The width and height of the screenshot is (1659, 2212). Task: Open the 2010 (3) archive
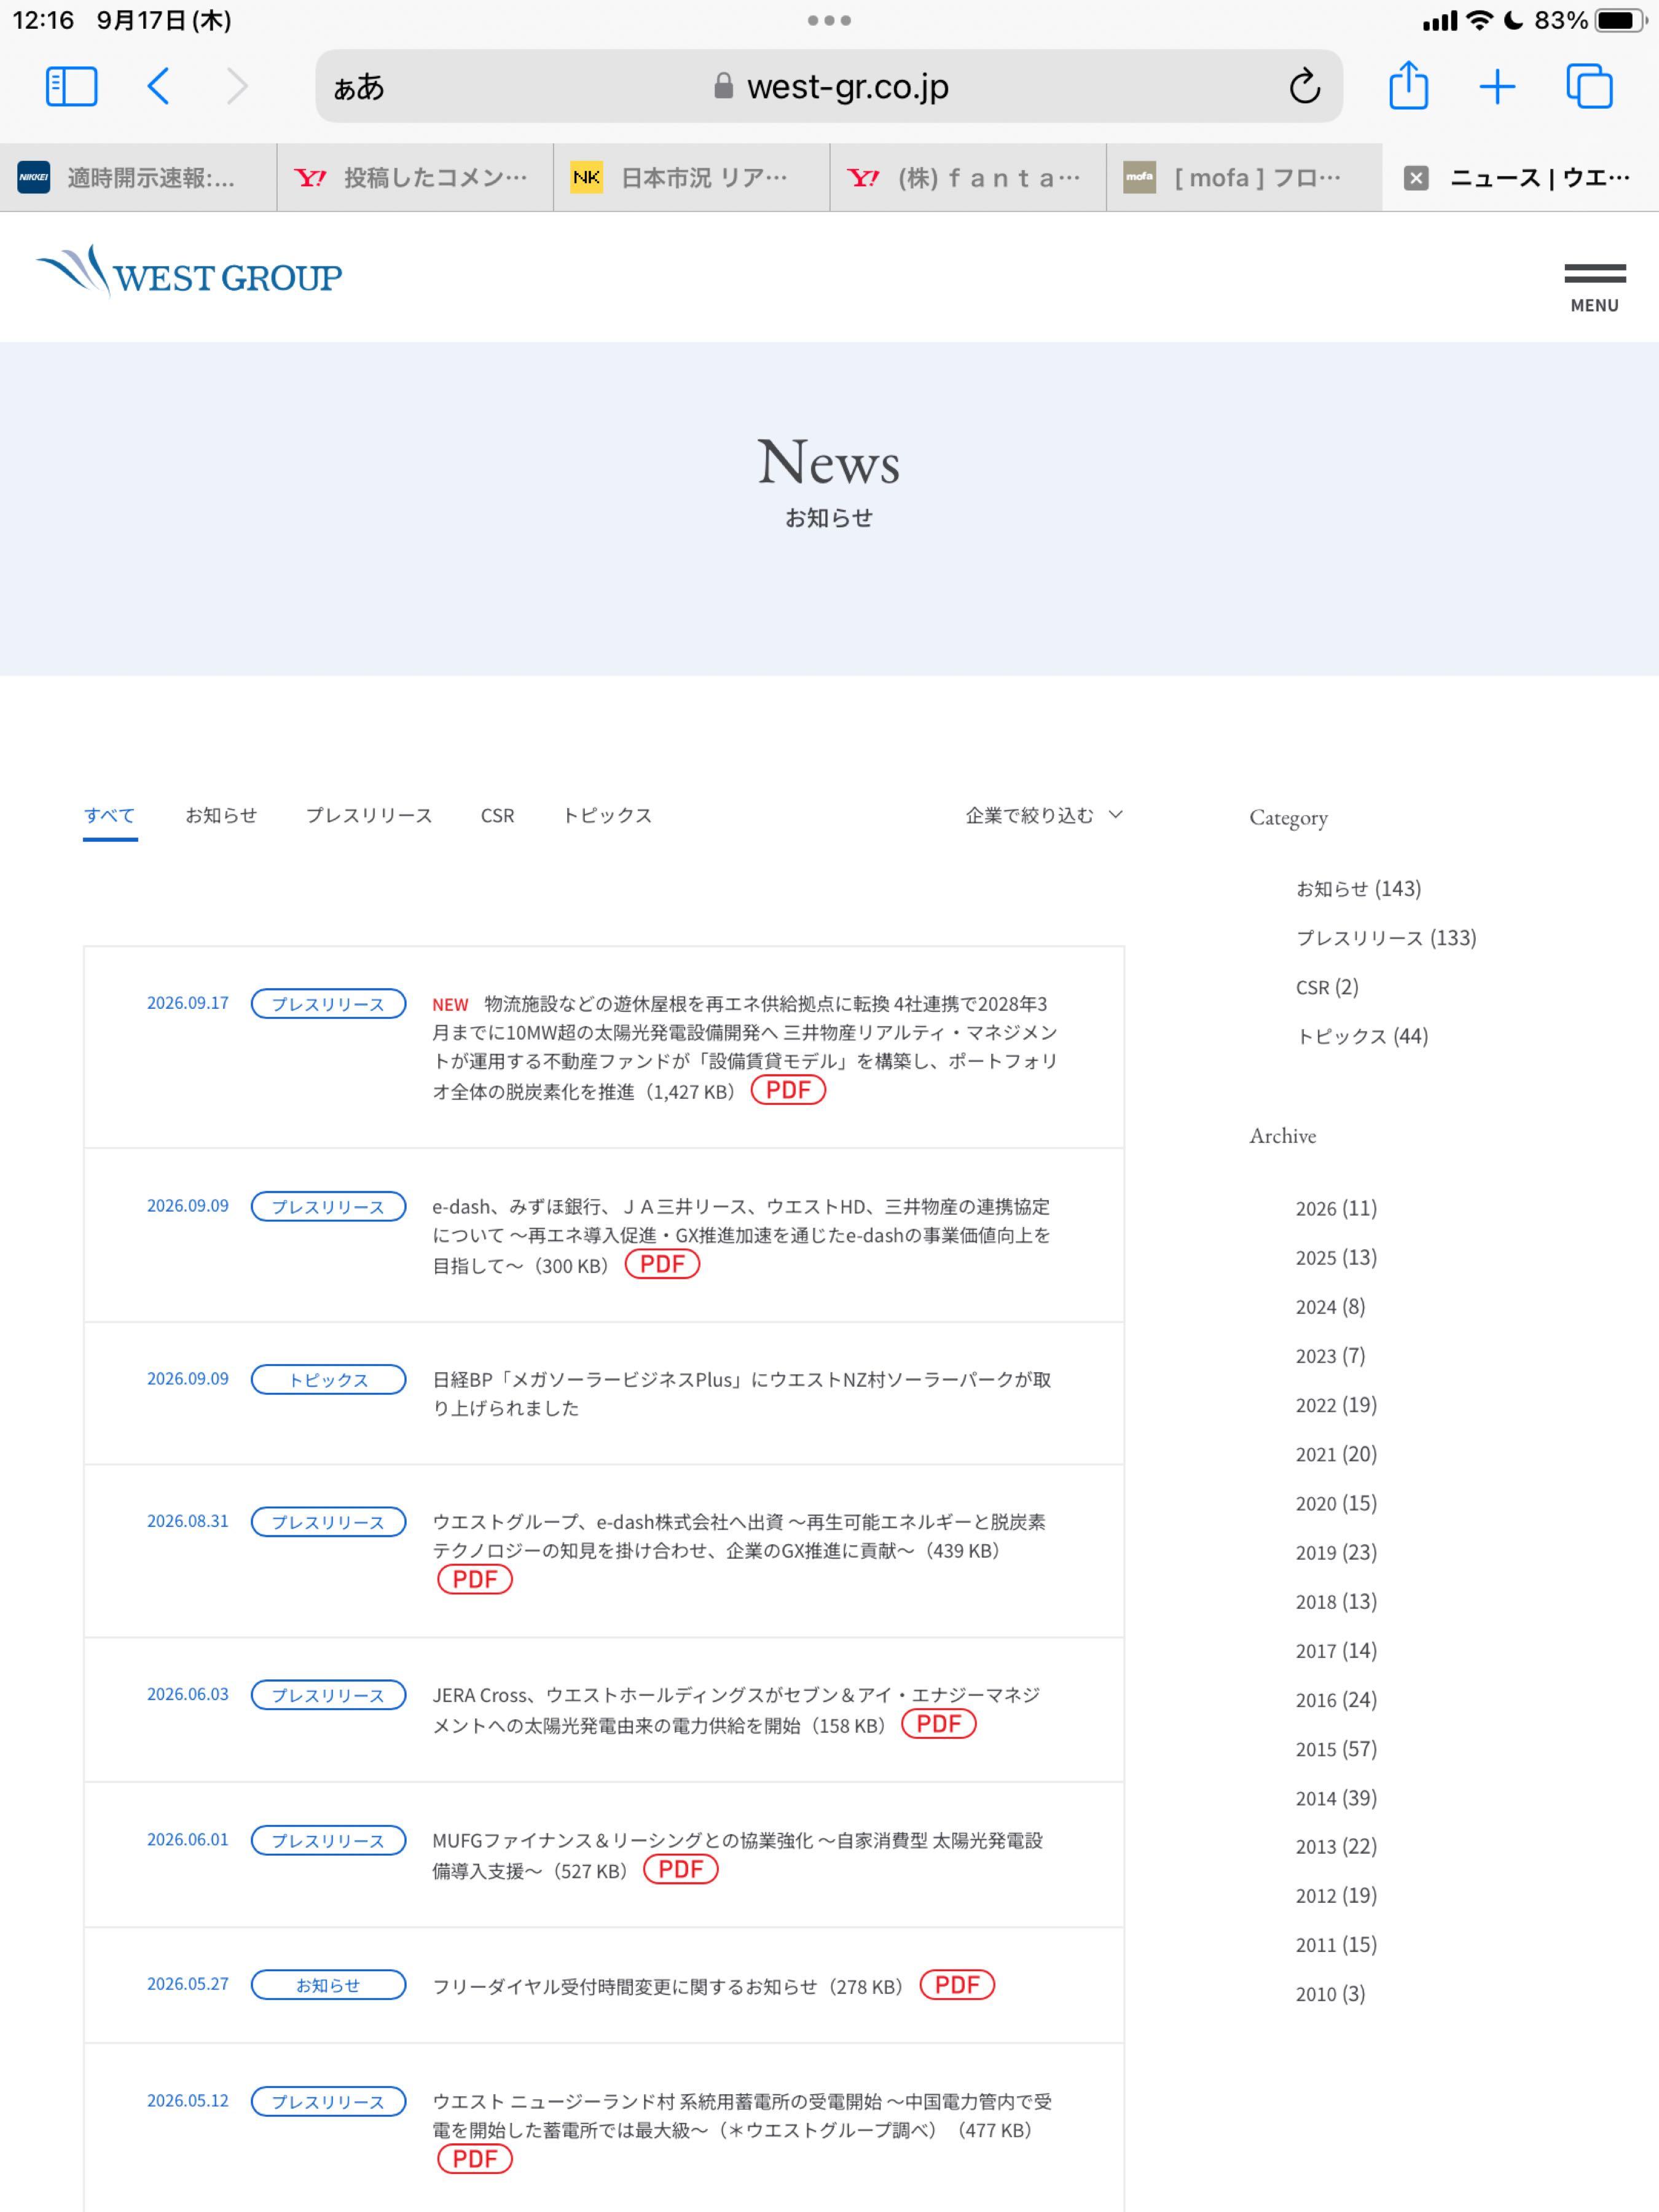(x=1330, y=1994)
